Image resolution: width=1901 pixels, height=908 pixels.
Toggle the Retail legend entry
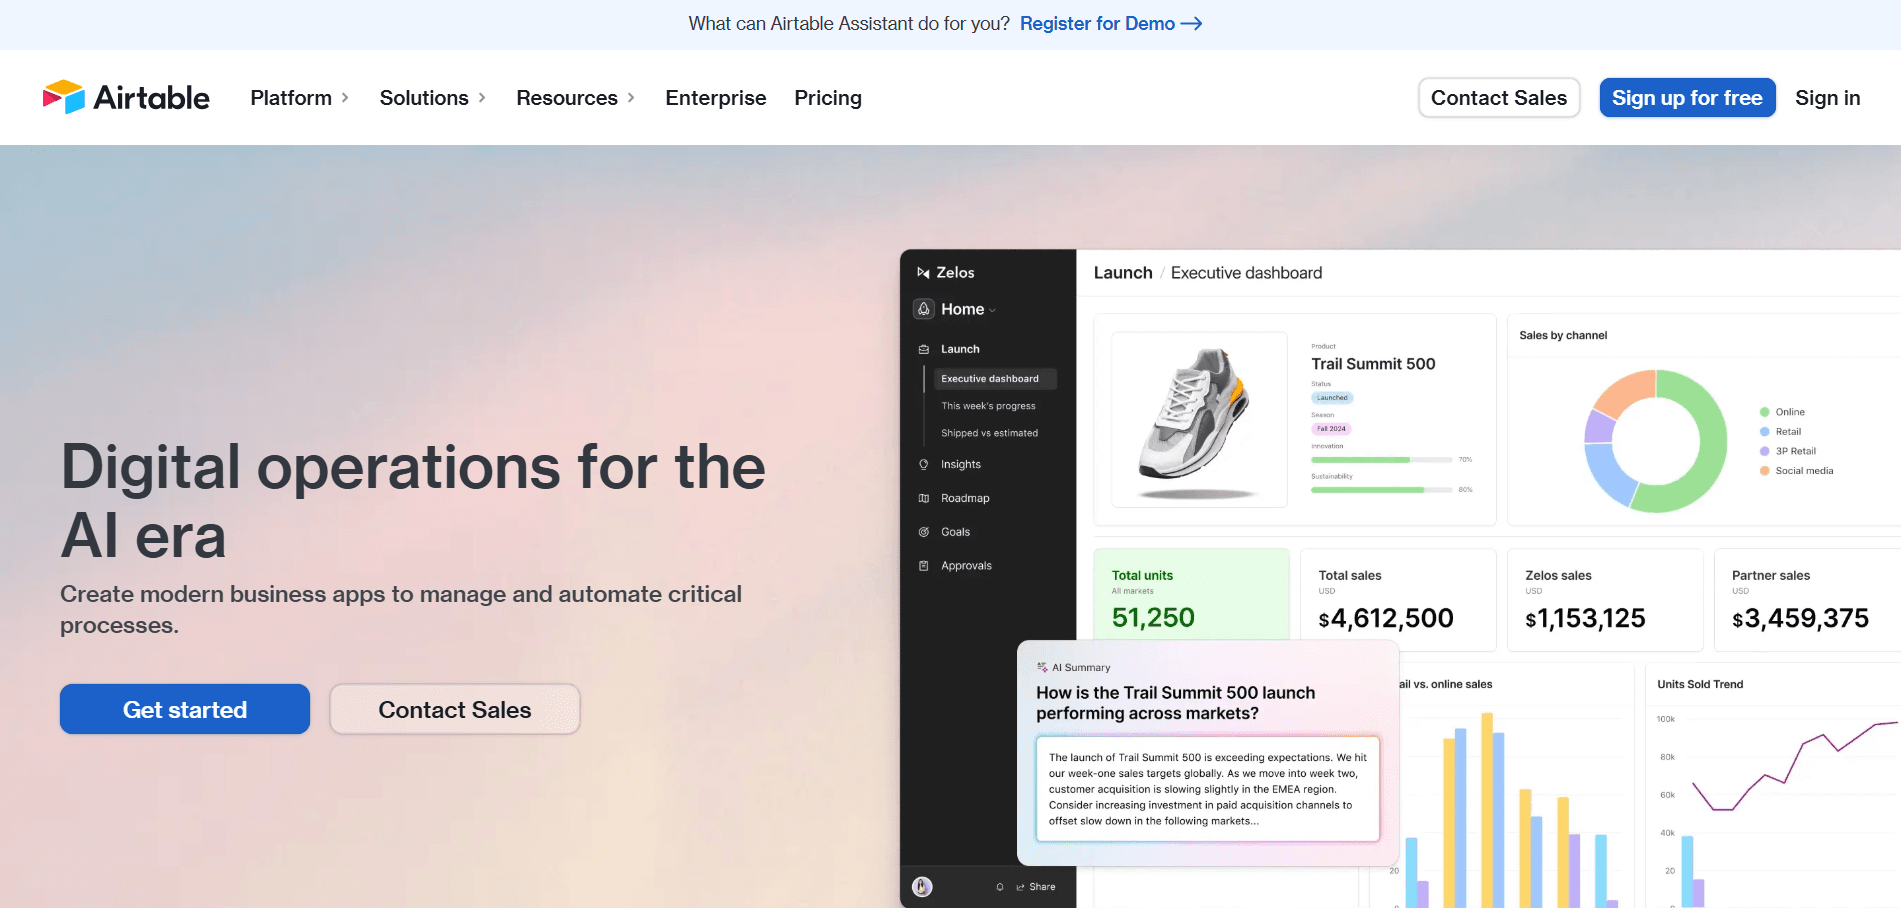[x=1786, y=431]
